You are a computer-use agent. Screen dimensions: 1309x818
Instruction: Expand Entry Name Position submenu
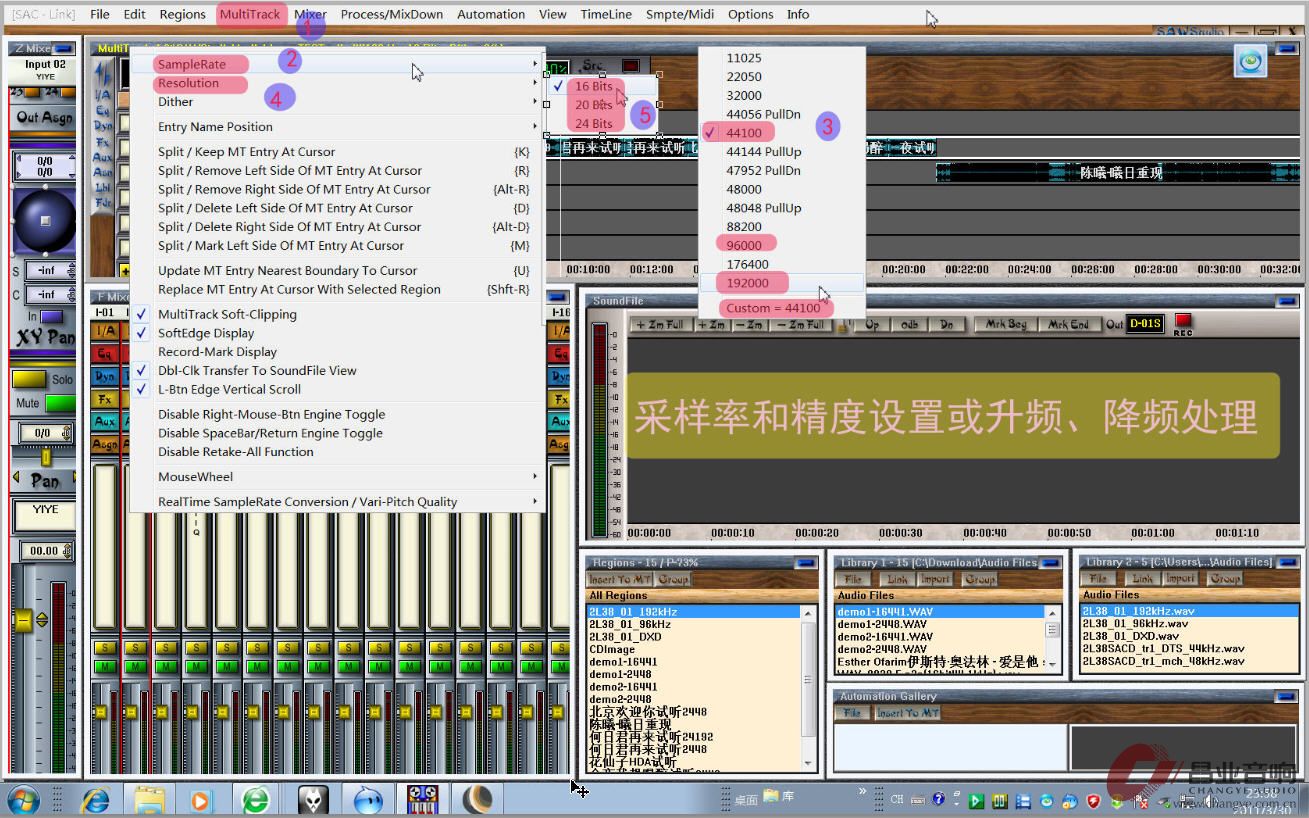pos(338,127)
